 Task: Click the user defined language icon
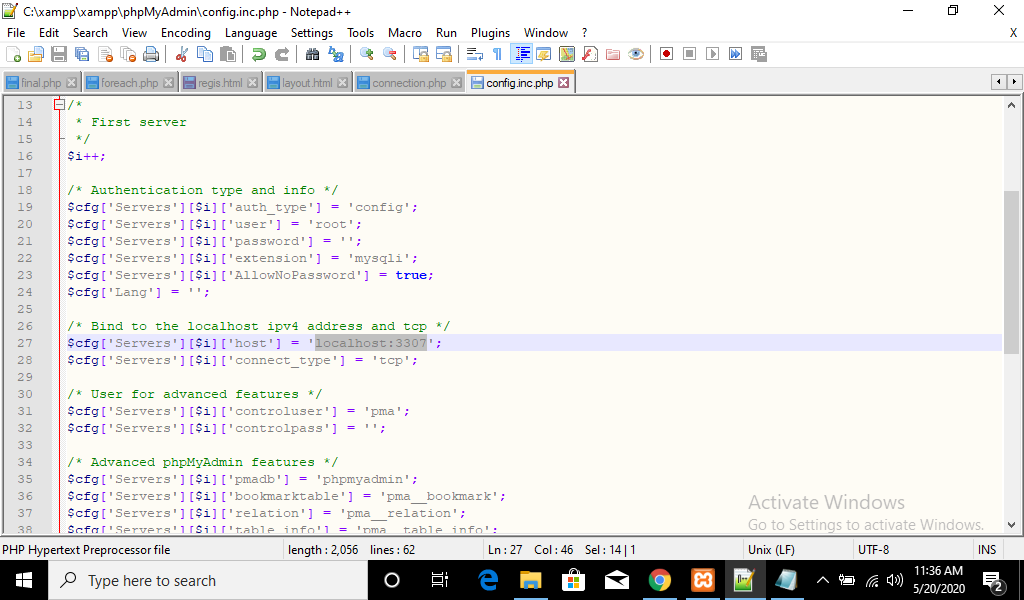tap(543, 54)
